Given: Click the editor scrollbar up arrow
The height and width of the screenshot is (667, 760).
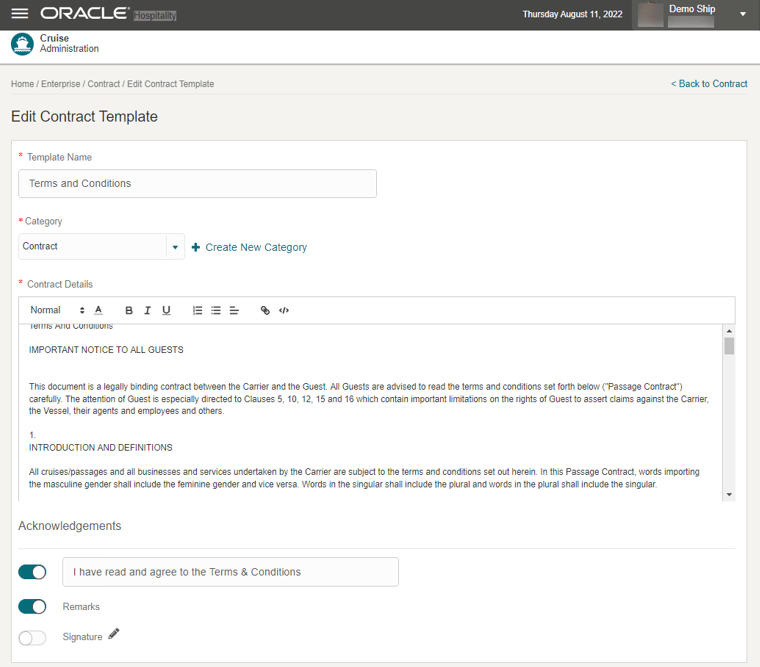Looking at the screenshot, I should (729, 331).
